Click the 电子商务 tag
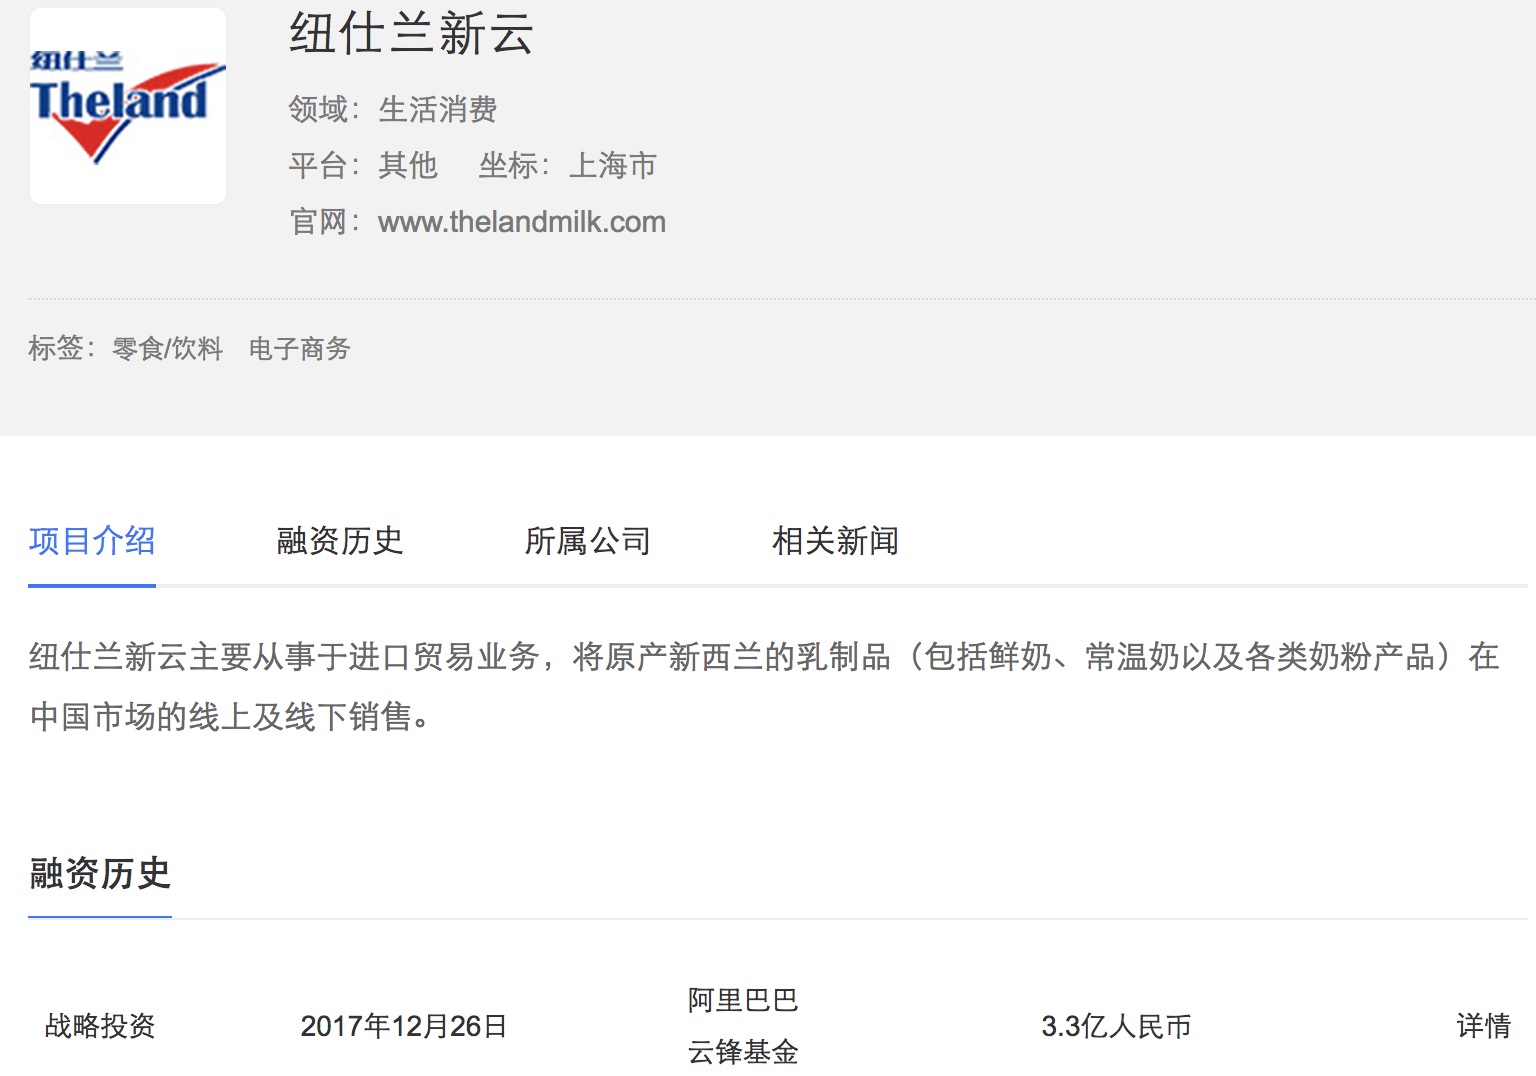 click(x=300, y=348)
